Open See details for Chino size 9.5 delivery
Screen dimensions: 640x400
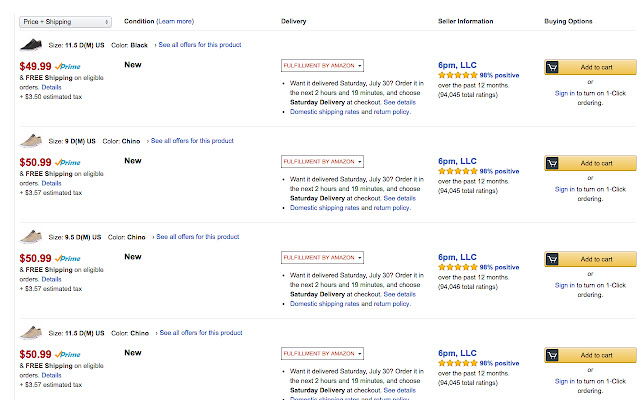400,294
